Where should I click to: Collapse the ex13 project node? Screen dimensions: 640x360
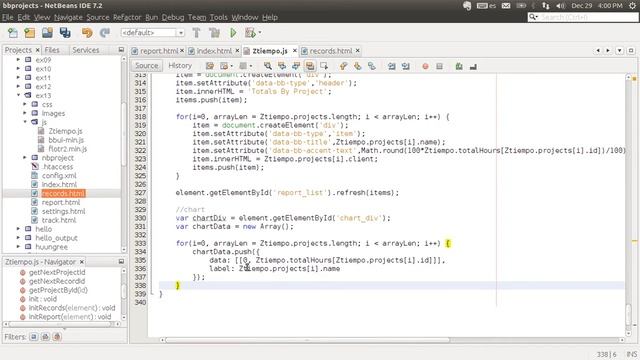tap(18, 95)
